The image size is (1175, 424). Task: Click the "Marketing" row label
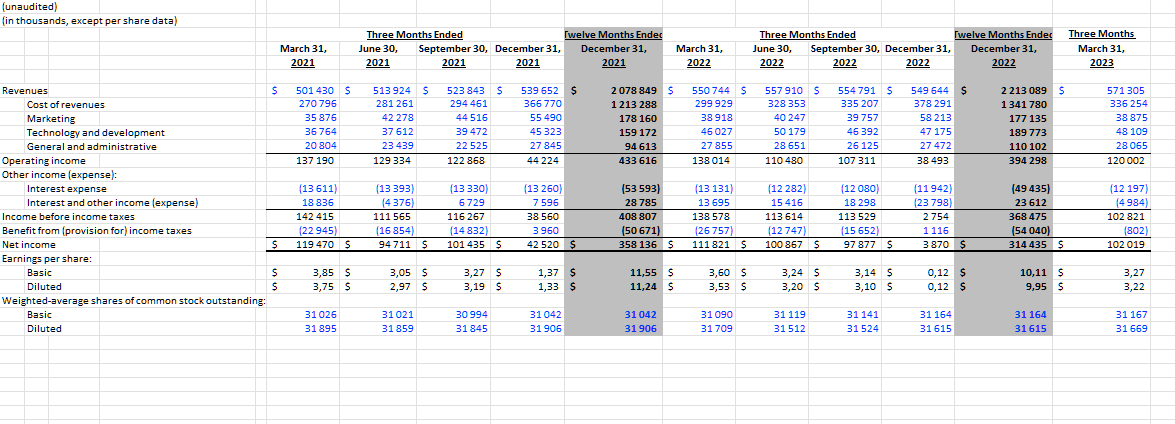click(50, 118)
